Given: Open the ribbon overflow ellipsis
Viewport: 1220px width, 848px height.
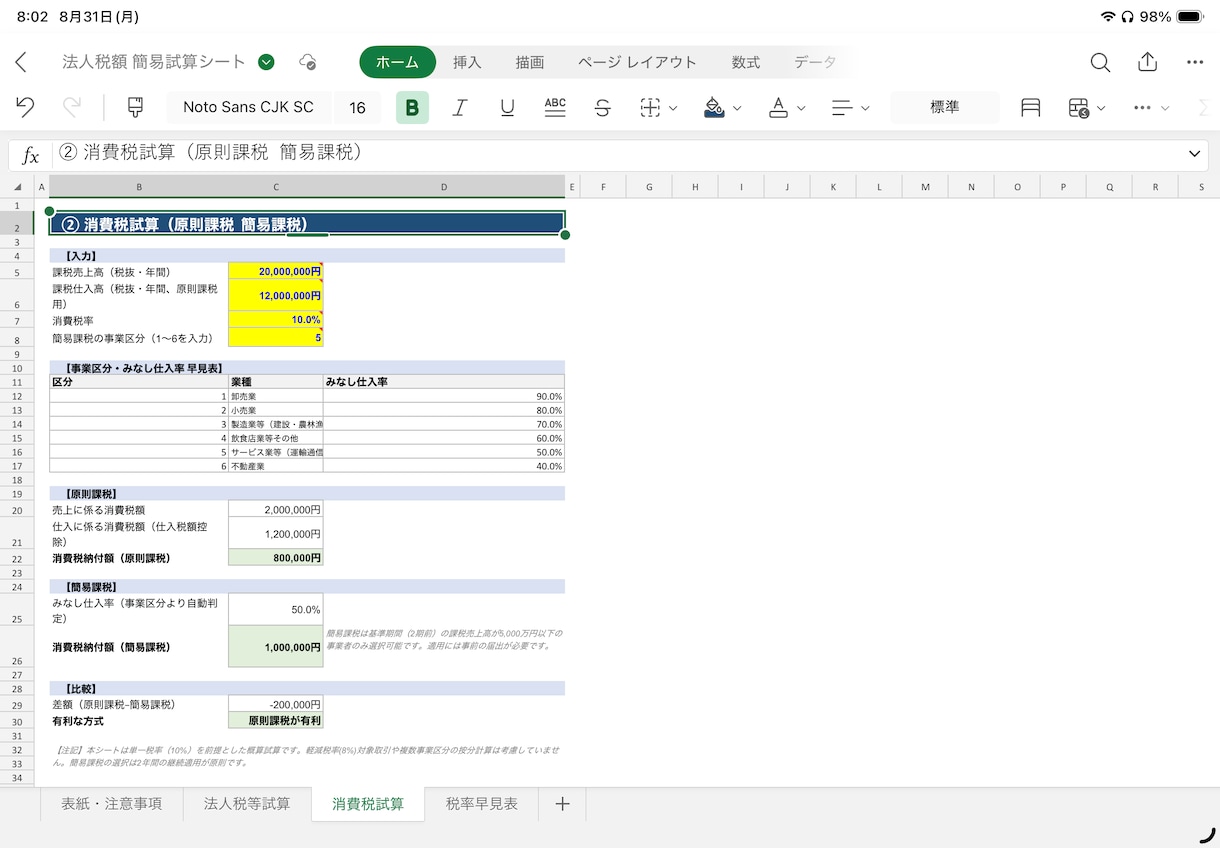Looking at the screenshot, I should tap(1143, 107).
